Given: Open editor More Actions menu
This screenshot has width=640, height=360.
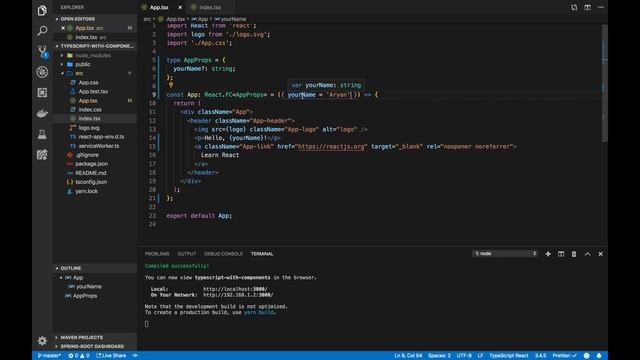Looking at the screenshot, I should pos(601,7).
